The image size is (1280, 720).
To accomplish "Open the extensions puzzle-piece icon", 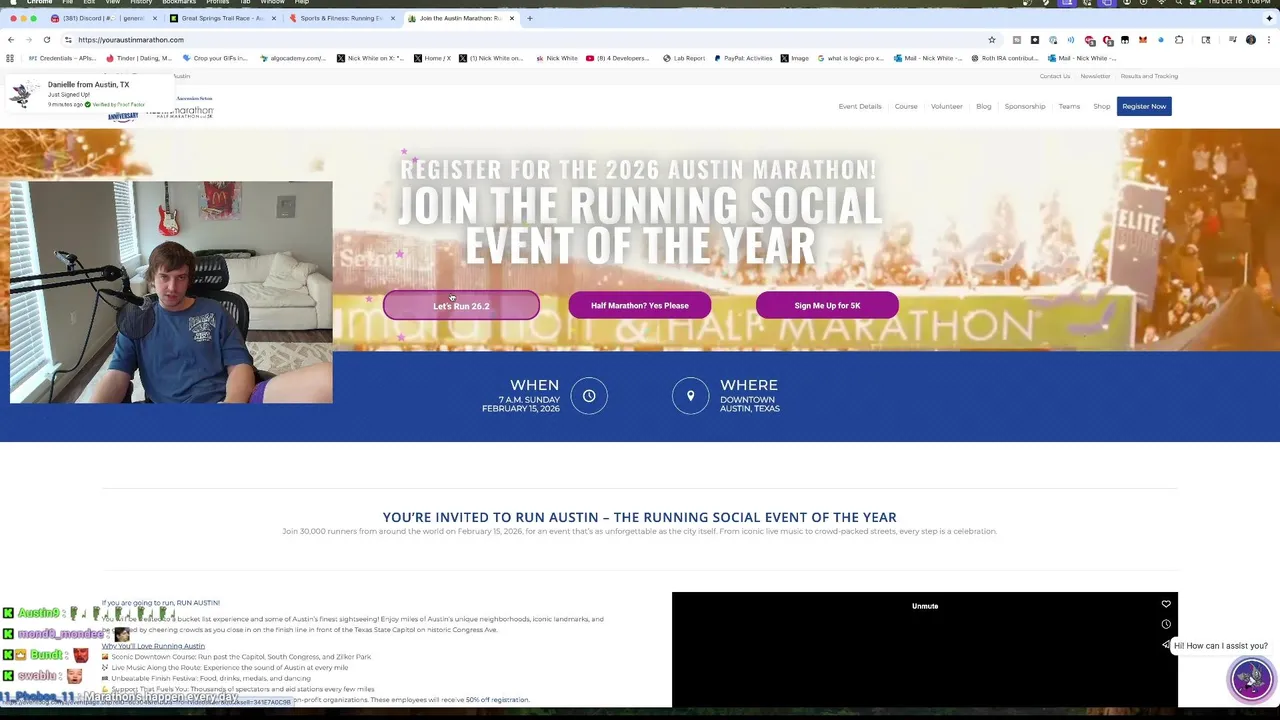I will pos(1179,40).
